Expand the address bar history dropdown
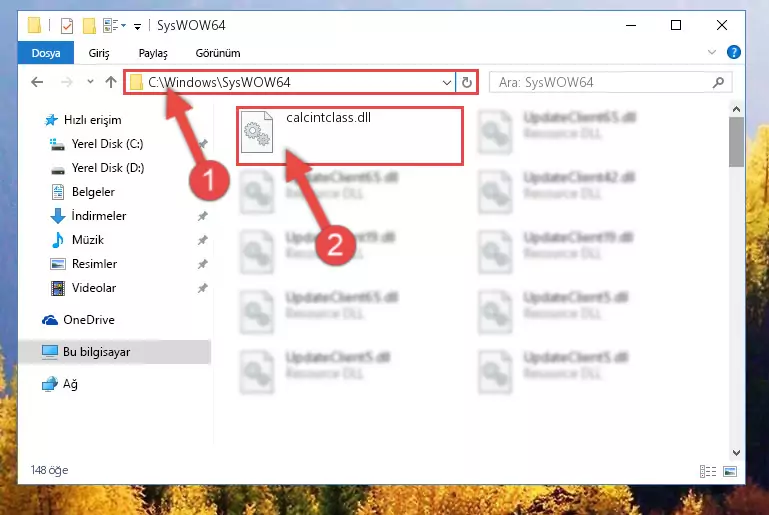Viewport: 769px width, 515px height. tap(446, 82)
